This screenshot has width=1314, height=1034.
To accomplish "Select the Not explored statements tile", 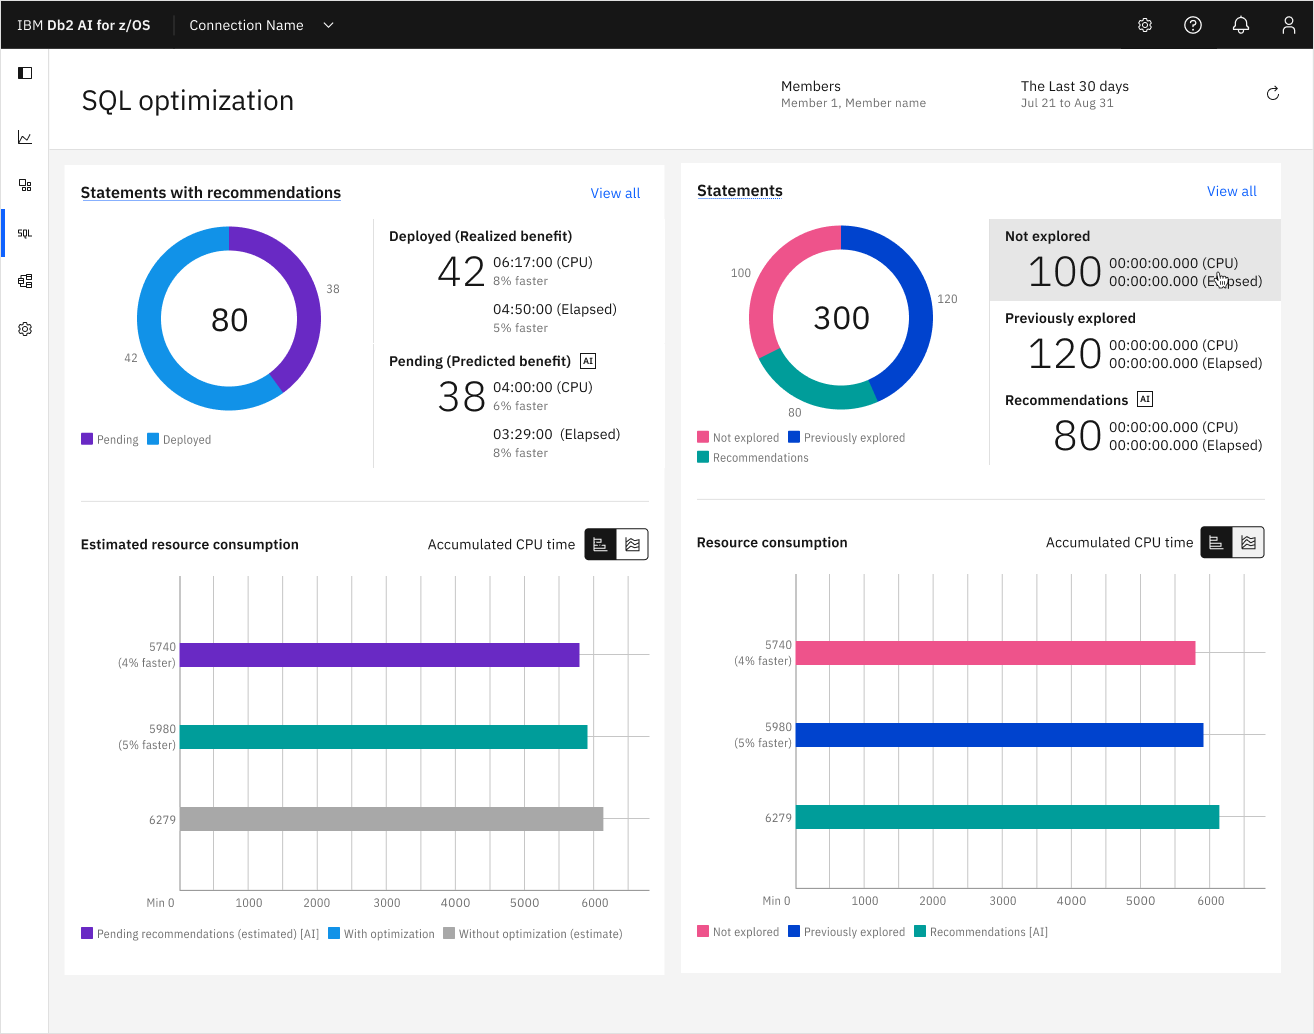I will [x=1134, y=260].
